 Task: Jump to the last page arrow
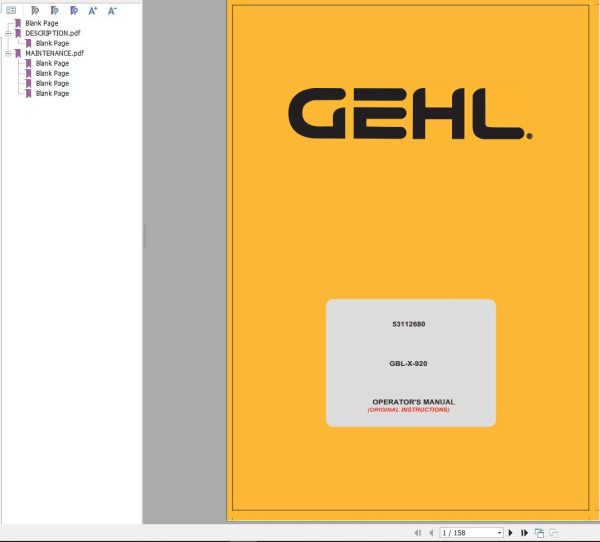tap(525, 532)
